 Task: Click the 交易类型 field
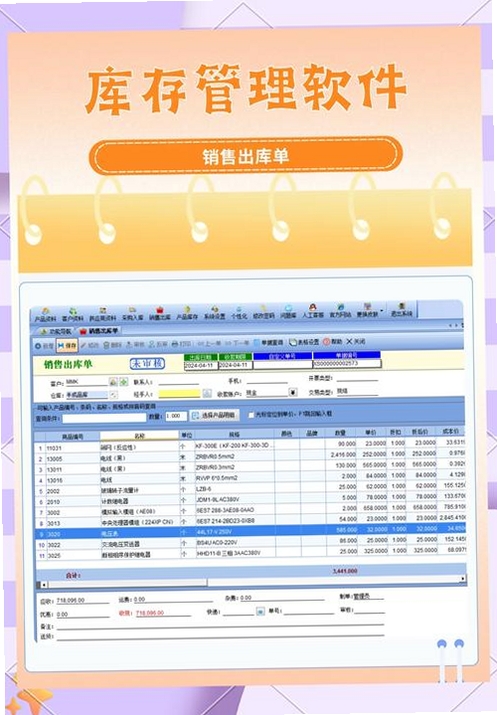pyautogui.click(x=357, y=391)
